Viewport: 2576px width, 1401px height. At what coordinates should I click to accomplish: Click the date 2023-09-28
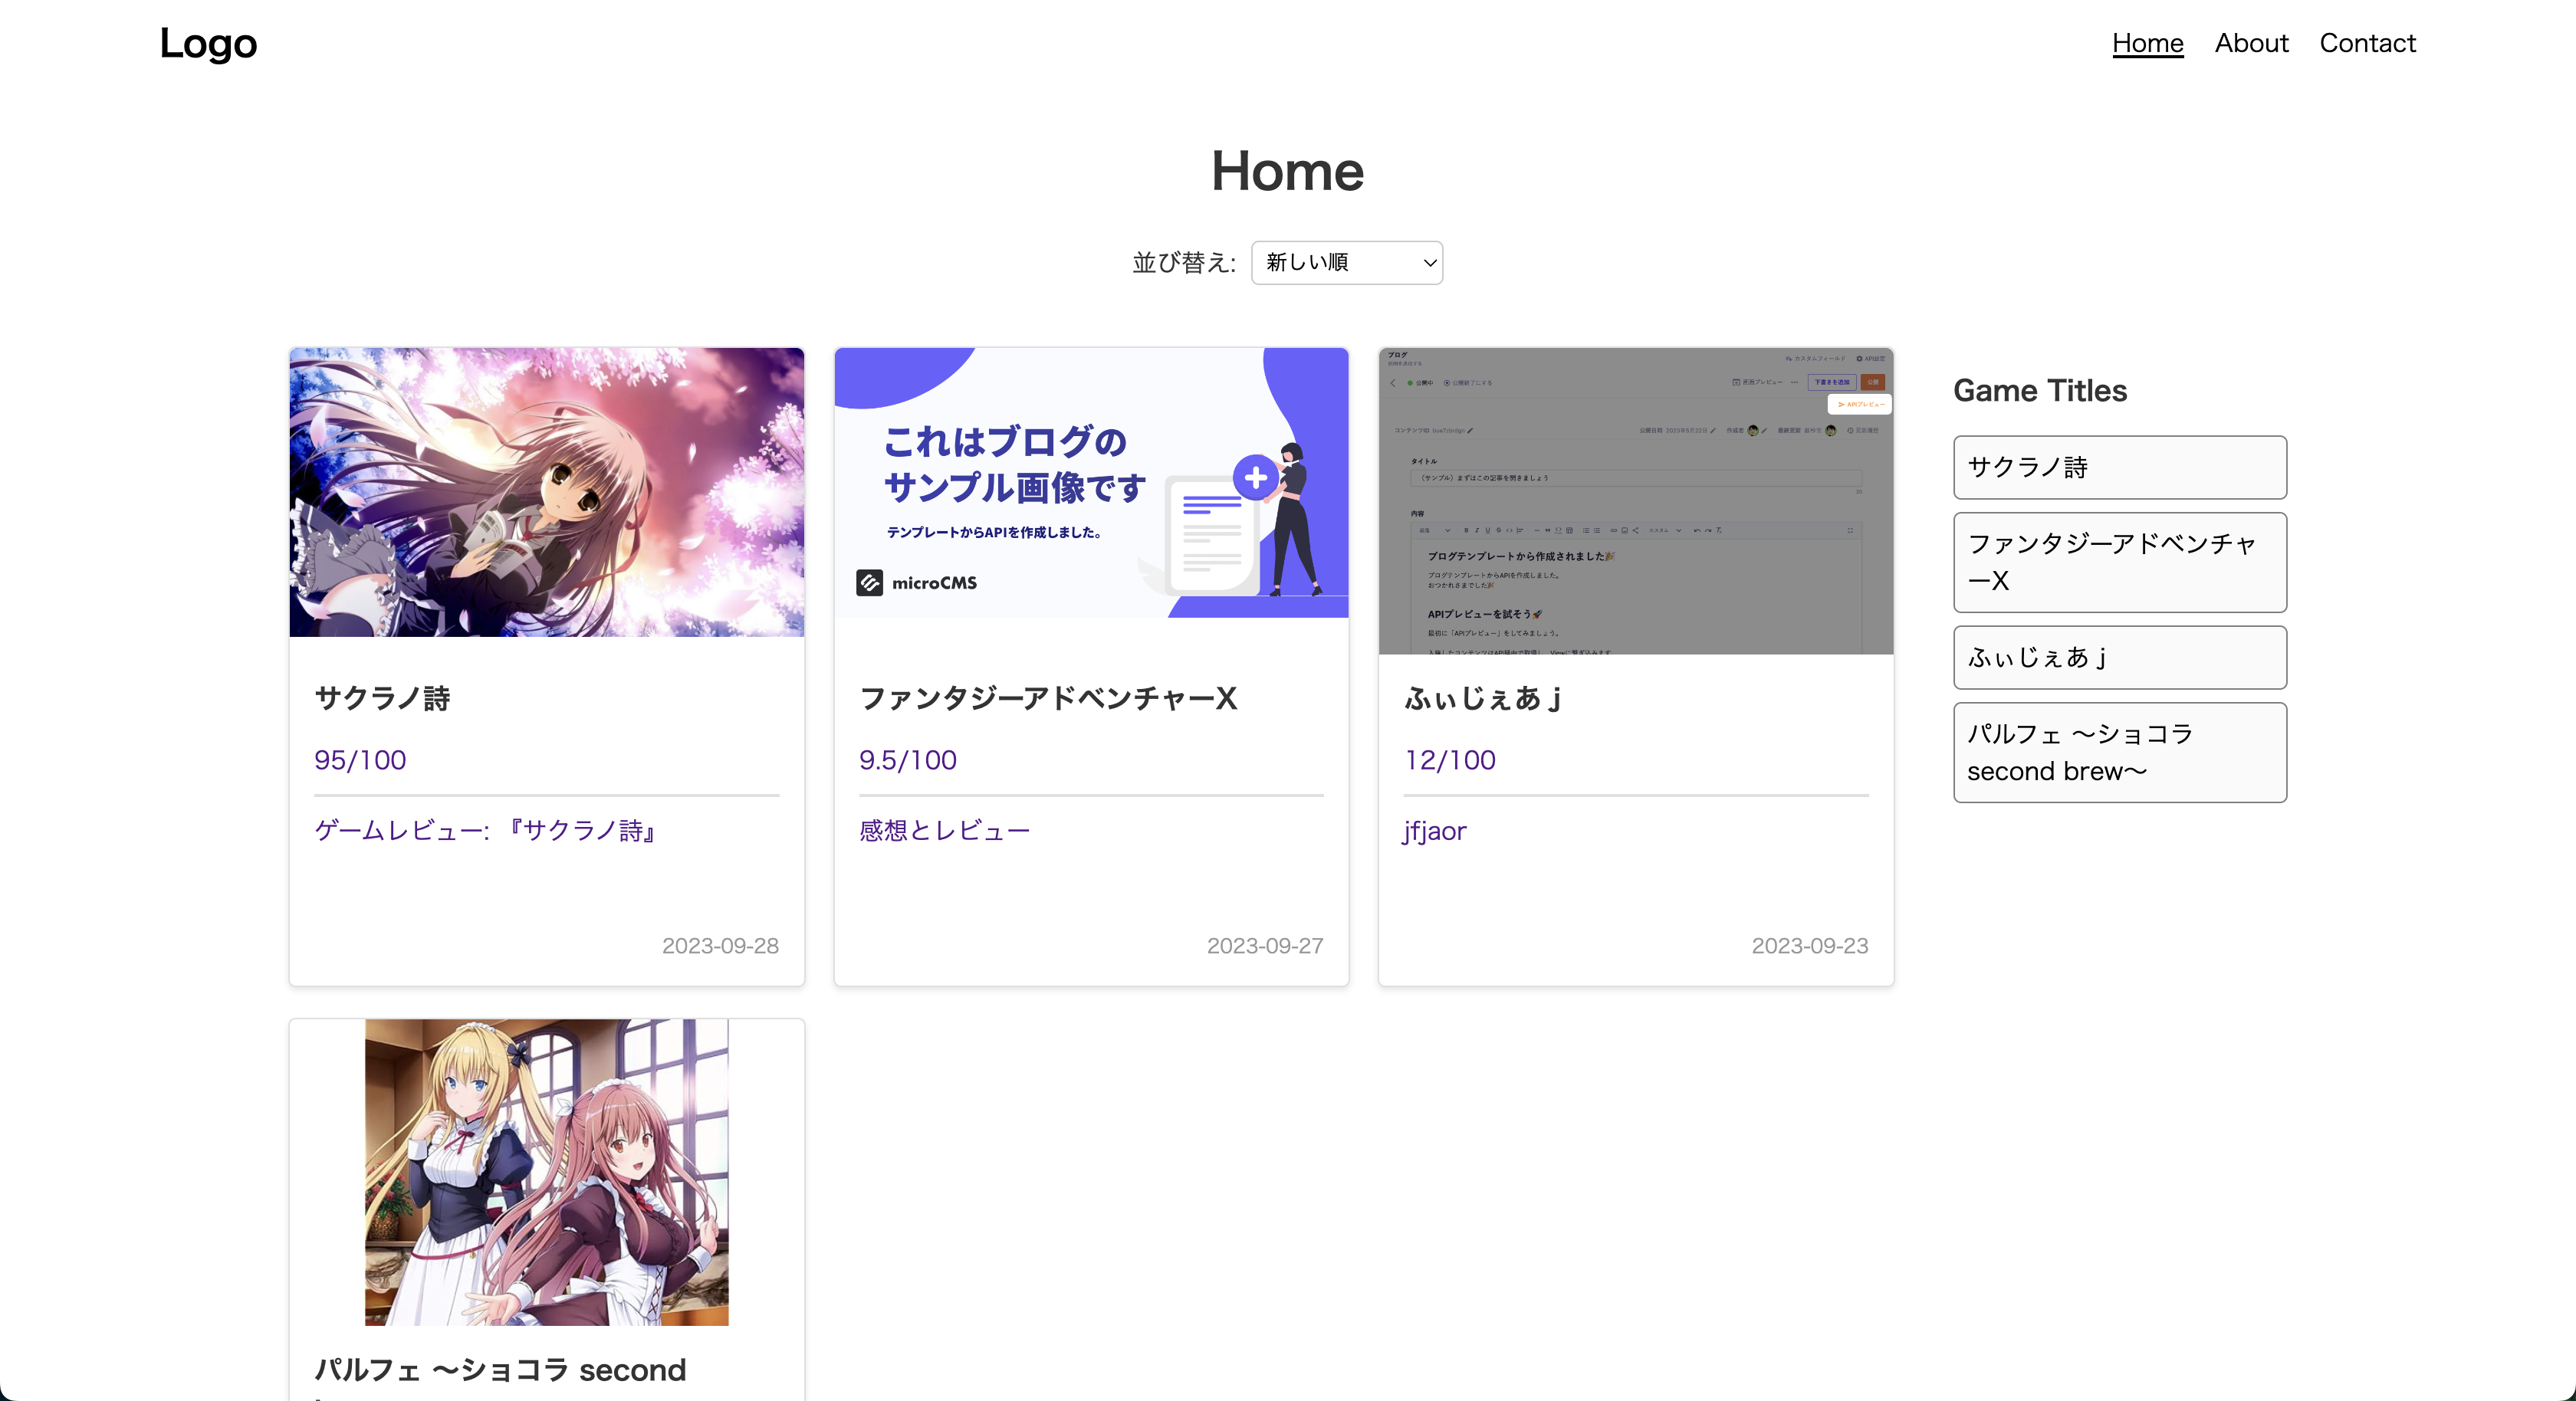[720, 945]
